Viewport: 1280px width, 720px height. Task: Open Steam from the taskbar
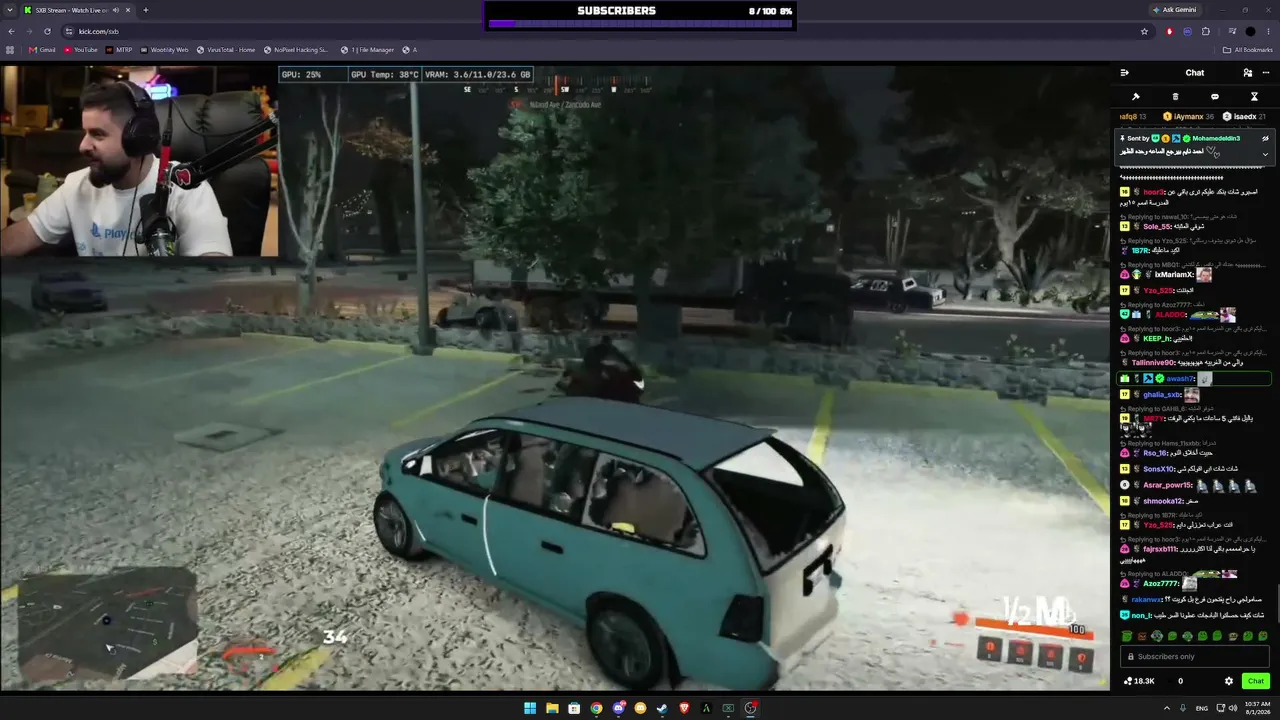662,708
